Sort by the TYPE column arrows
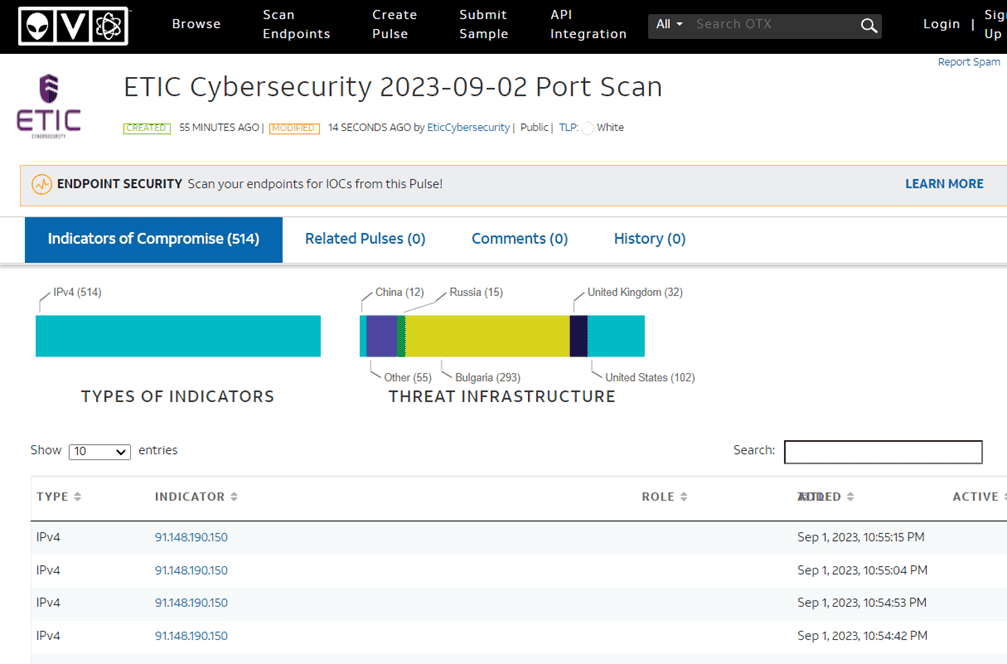Image resolution: width=1007 pixels, height=664 pixels. [78, 497]
